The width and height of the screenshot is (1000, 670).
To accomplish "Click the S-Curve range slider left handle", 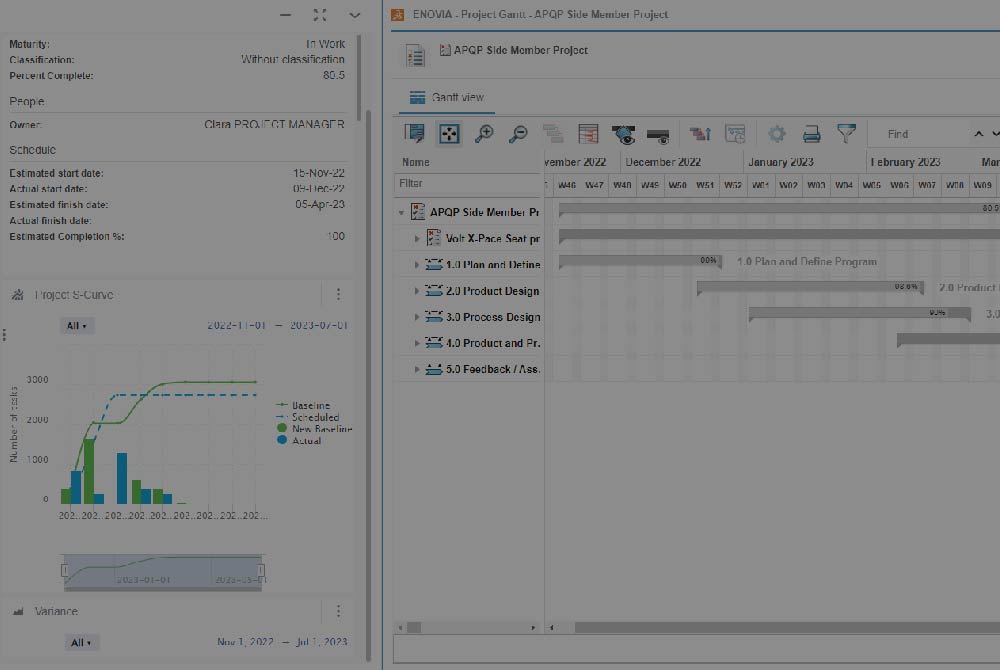I will tap(65, 570).
